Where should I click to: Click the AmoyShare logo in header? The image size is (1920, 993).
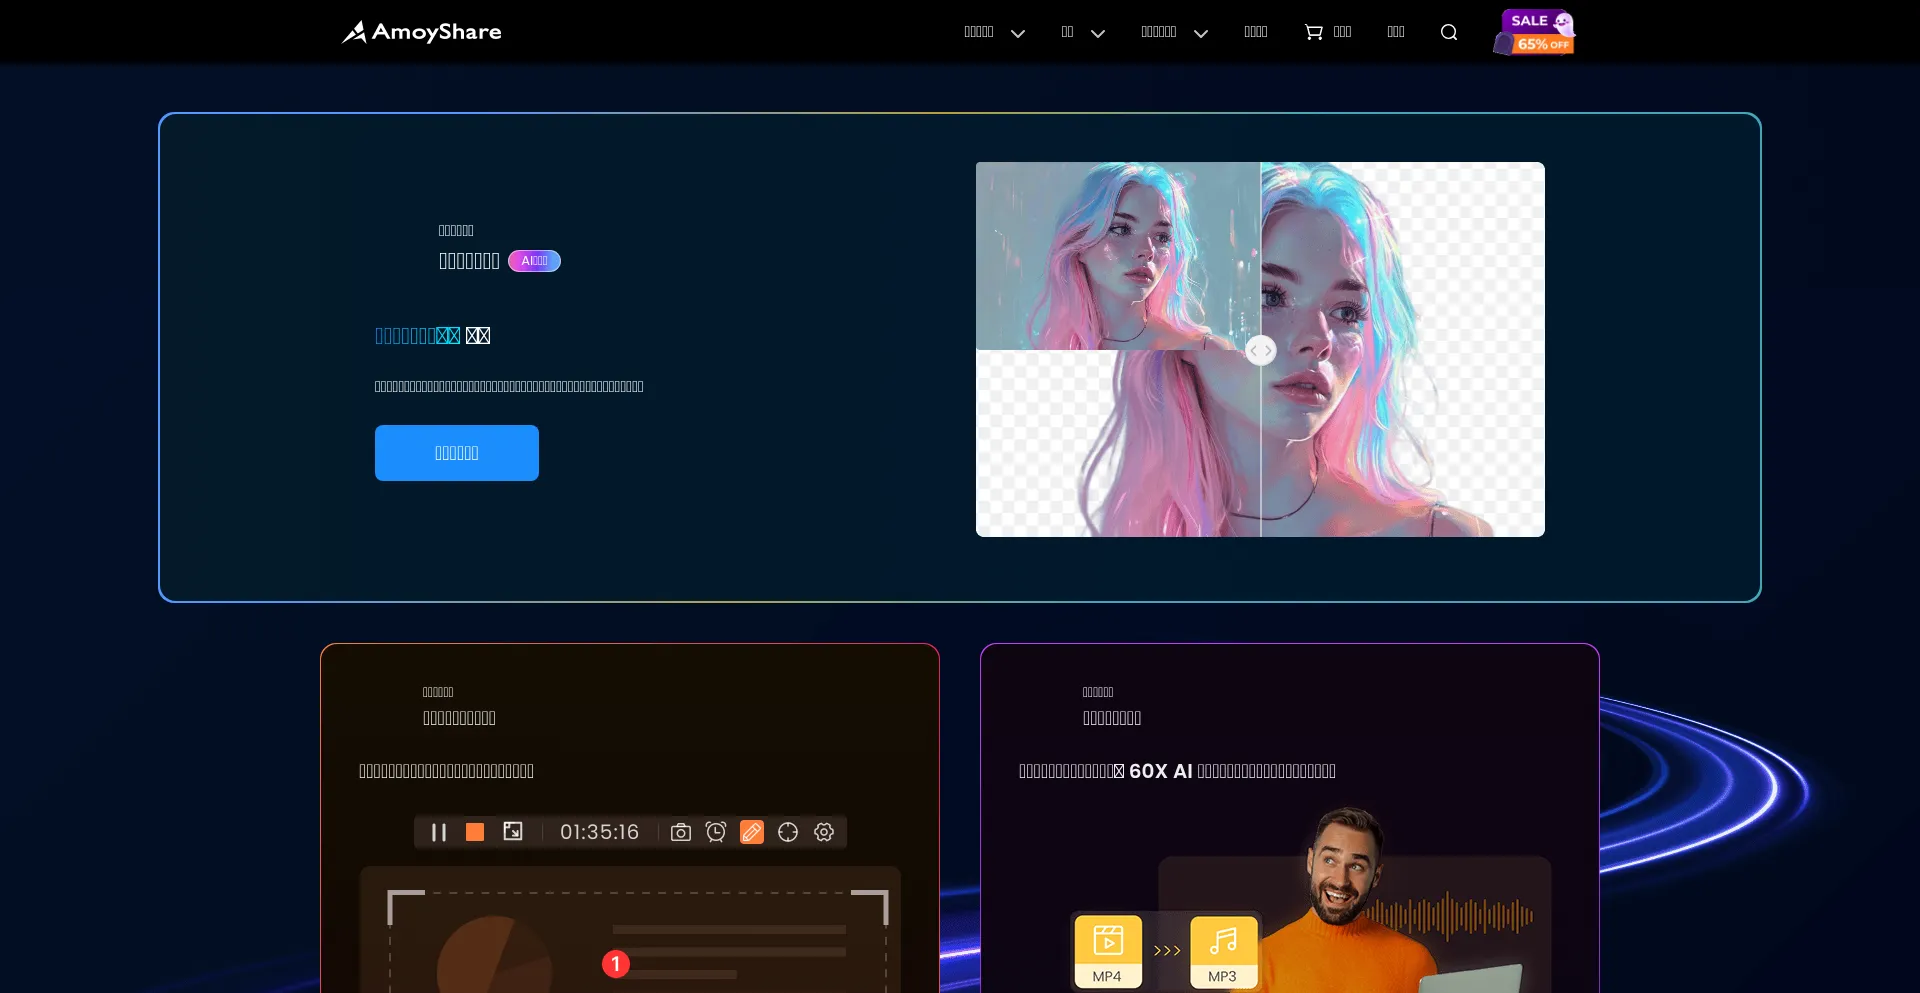pyautogui.click(x=421, y=32)
